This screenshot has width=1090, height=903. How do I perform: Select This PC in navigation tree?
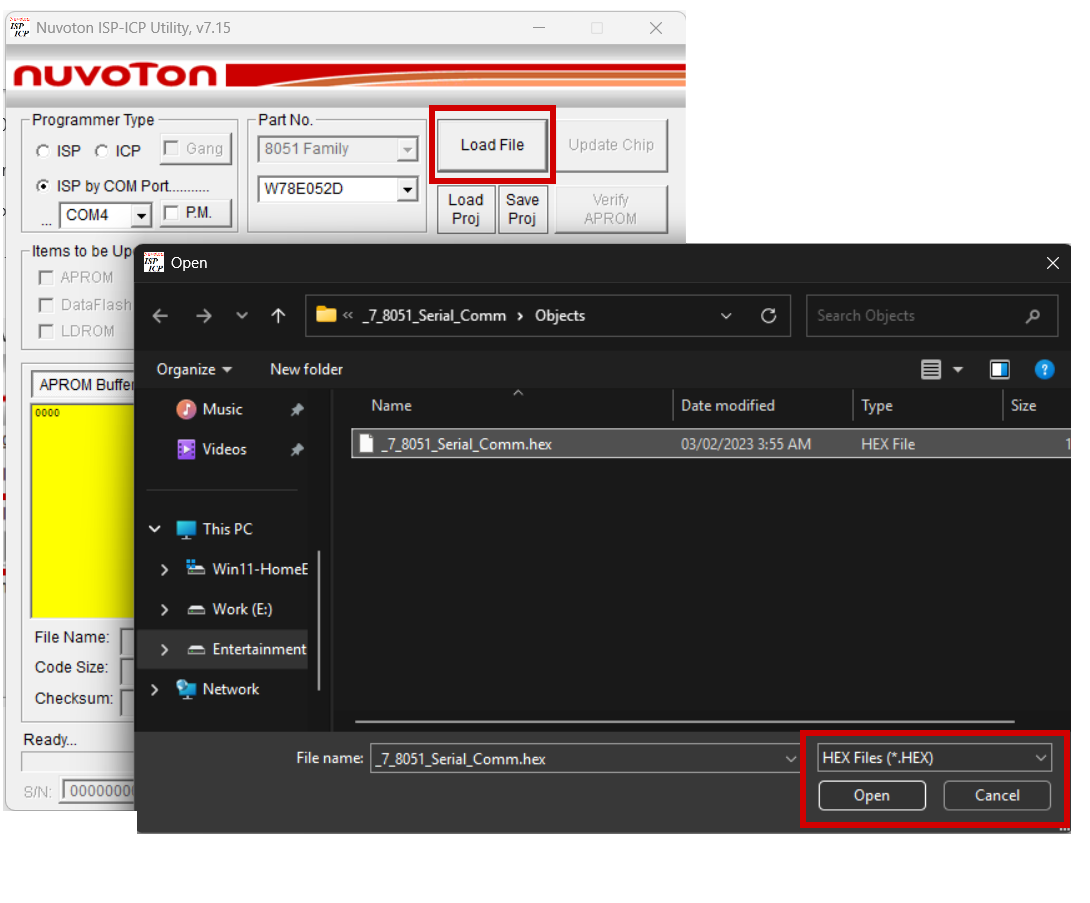[227, 529]
